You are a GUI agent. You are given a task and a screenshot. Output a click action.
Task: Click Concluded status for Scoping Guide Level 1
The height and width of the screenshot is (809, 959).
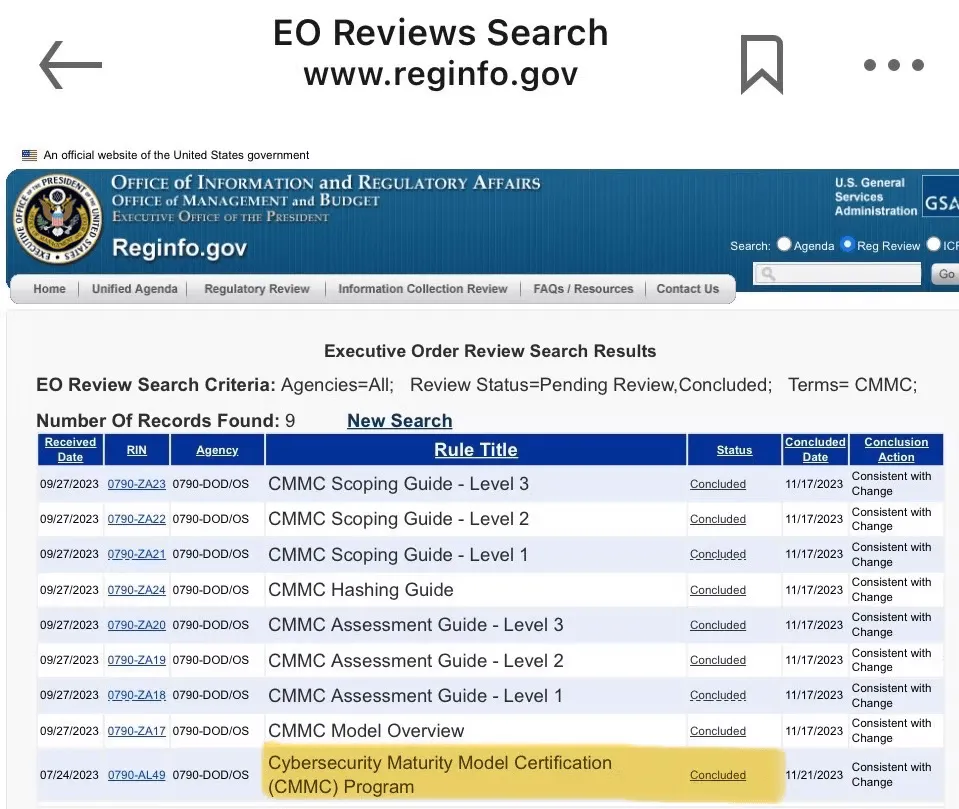717,554
